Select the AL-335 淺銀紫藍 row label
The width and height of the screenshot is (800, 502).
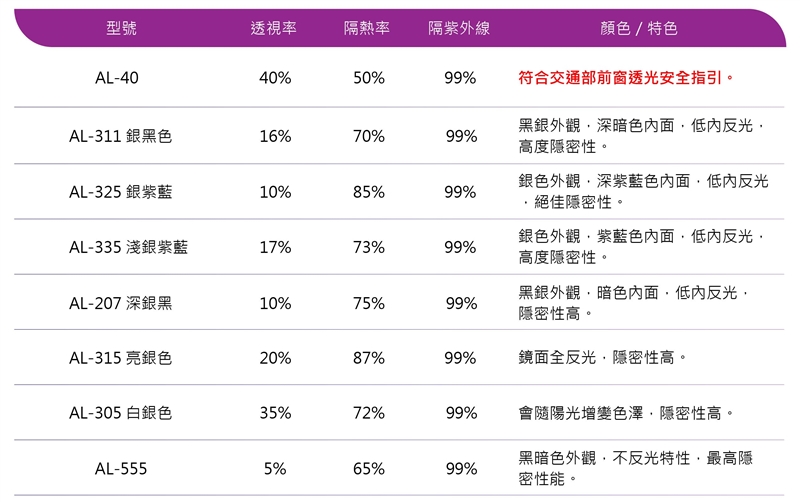(x=128, y=247)
